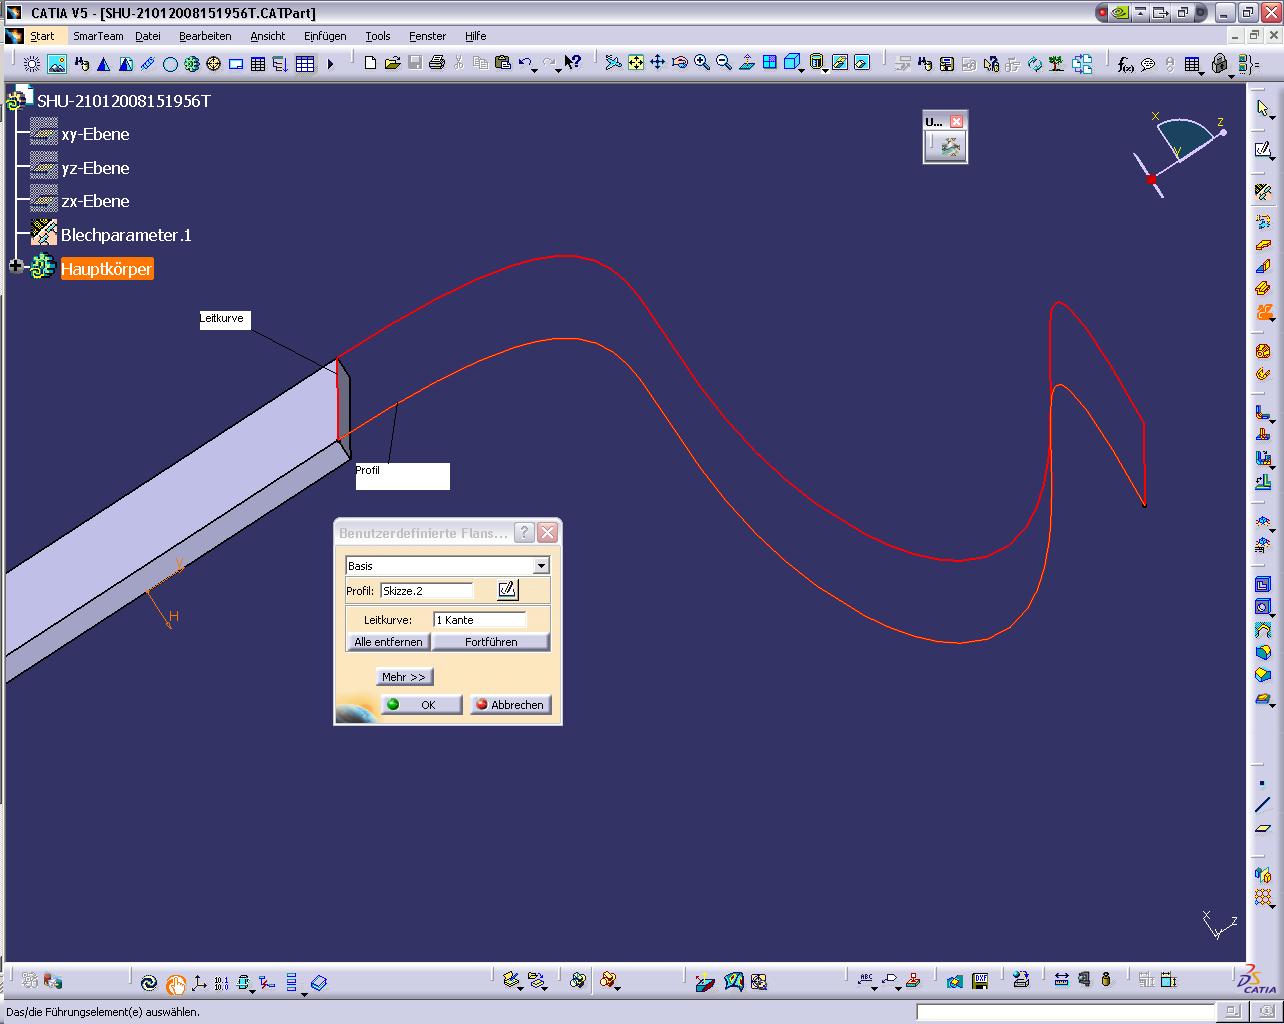1284x1024 pixels.
Task: Click the sketch edit icon next to Profil field
Action: coord(507,590)
